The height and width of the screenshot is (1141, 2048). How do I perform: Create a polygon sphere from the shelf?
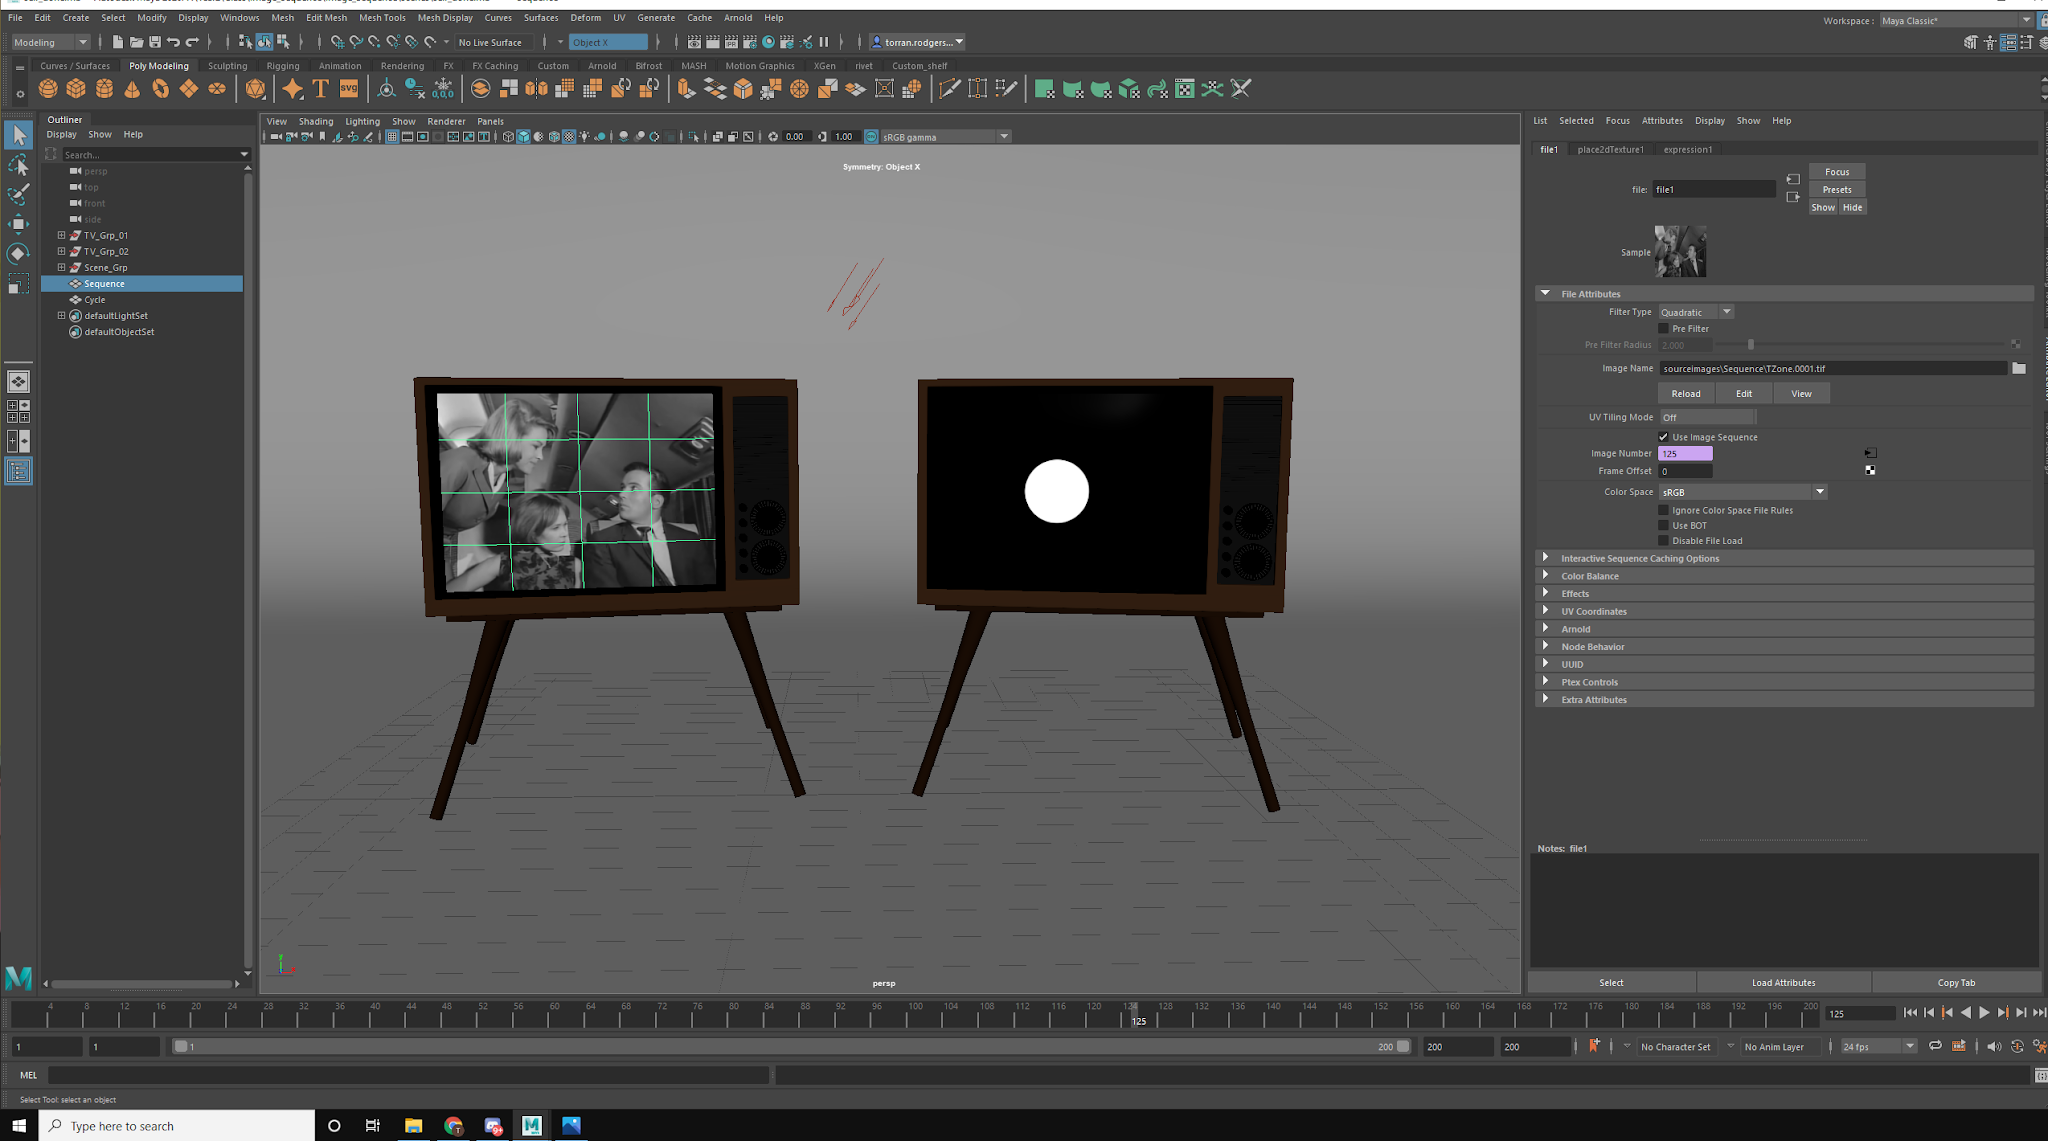tap(48, 88)
